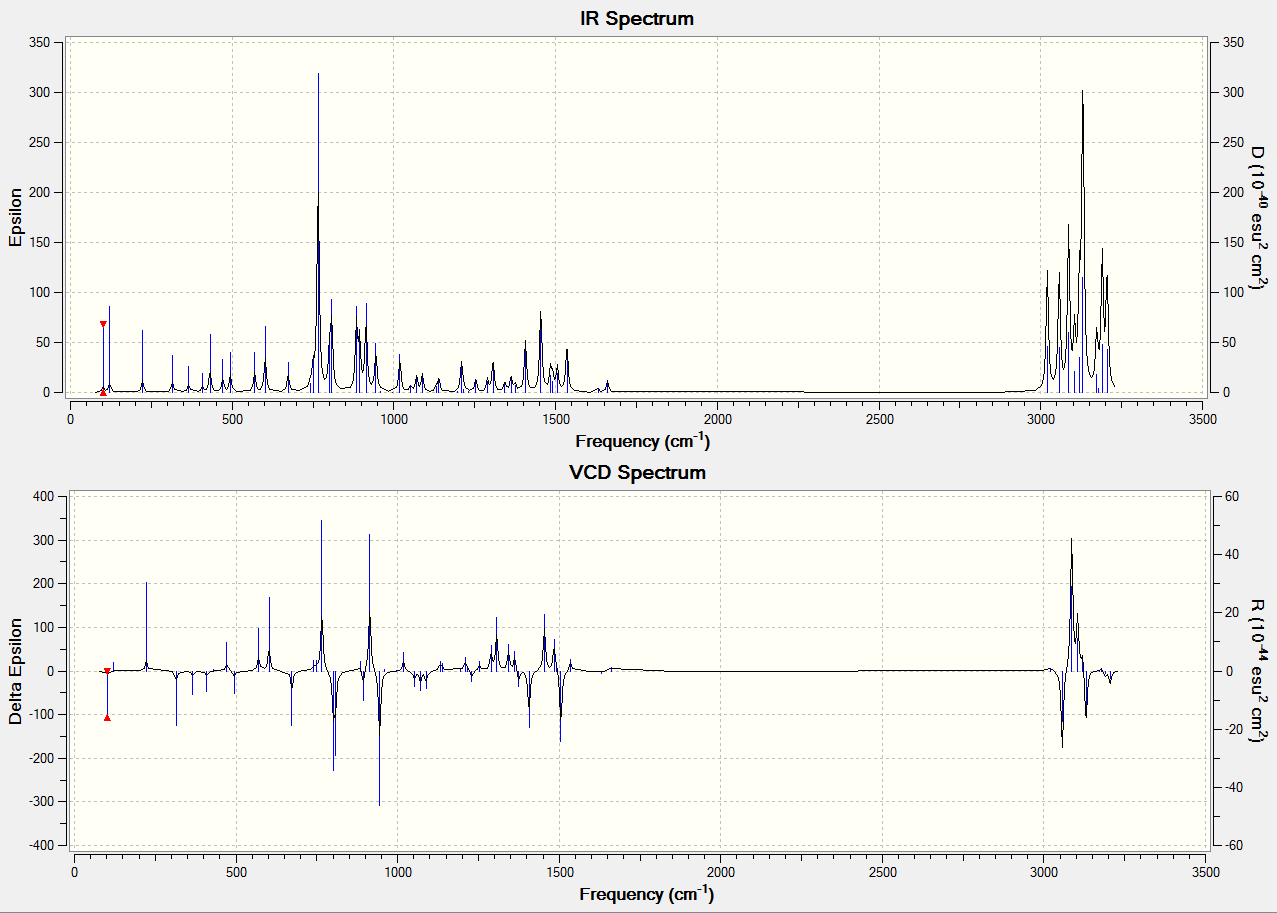Viewport: 1277px width, 913px height.
Task: Select the lower red triangle on IR baseline
Action: tap(103, 392)
